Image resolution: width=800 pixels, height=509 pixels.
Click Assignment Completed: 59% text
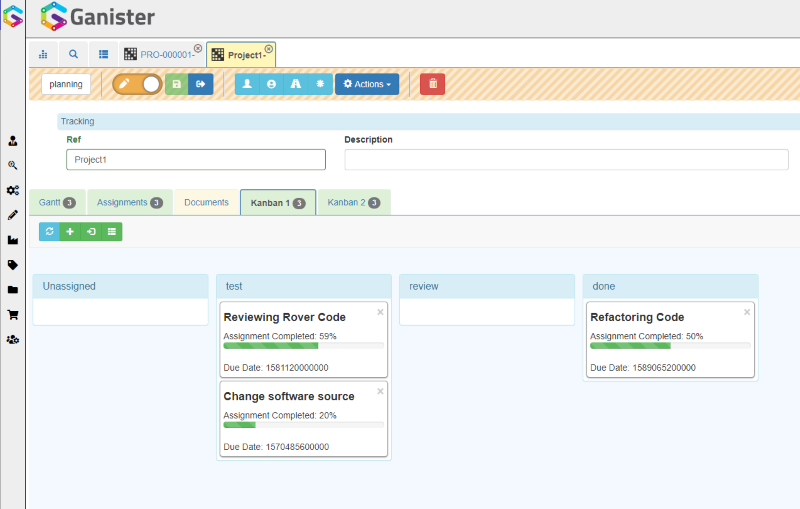(x=280, y=336)
